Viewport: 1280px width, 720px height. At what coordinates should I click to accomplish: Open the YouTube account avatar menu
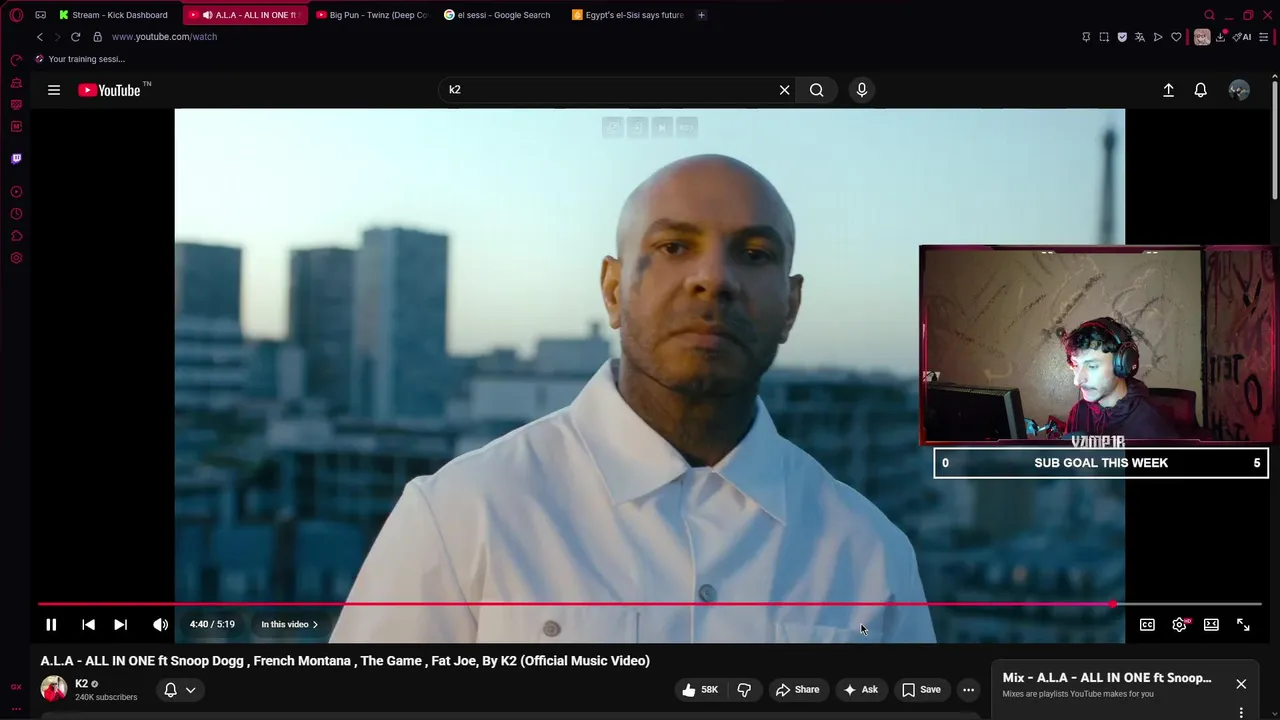1239,90
